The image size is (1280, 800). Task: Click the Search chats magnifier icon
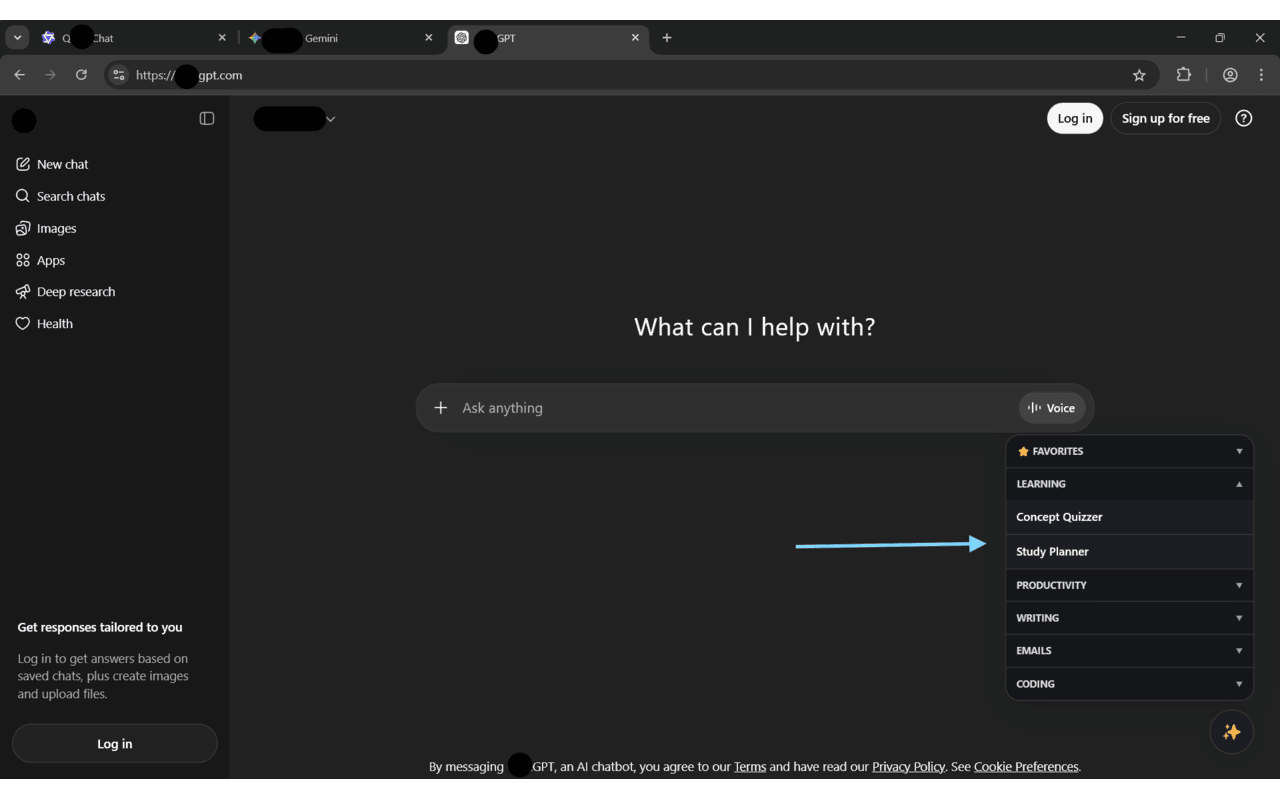pyautogui.click(x=23, y=196)
